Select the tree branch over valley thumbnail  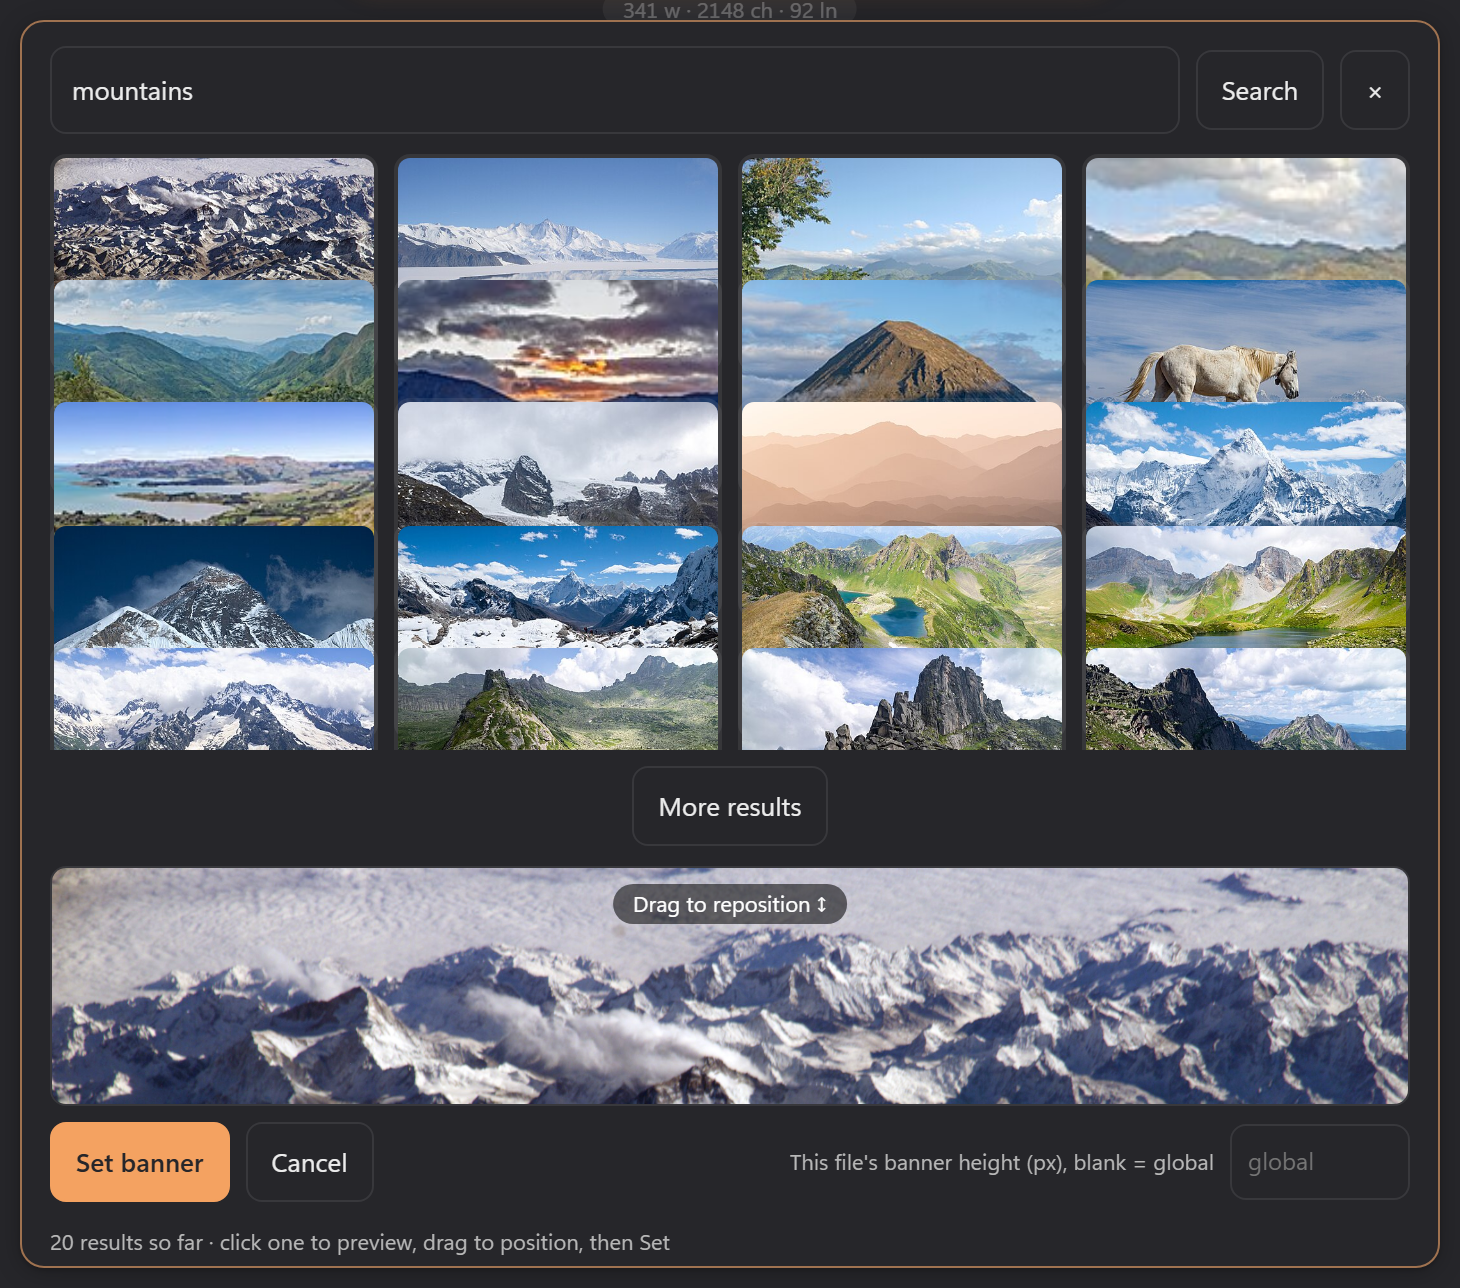coord(902,219)
